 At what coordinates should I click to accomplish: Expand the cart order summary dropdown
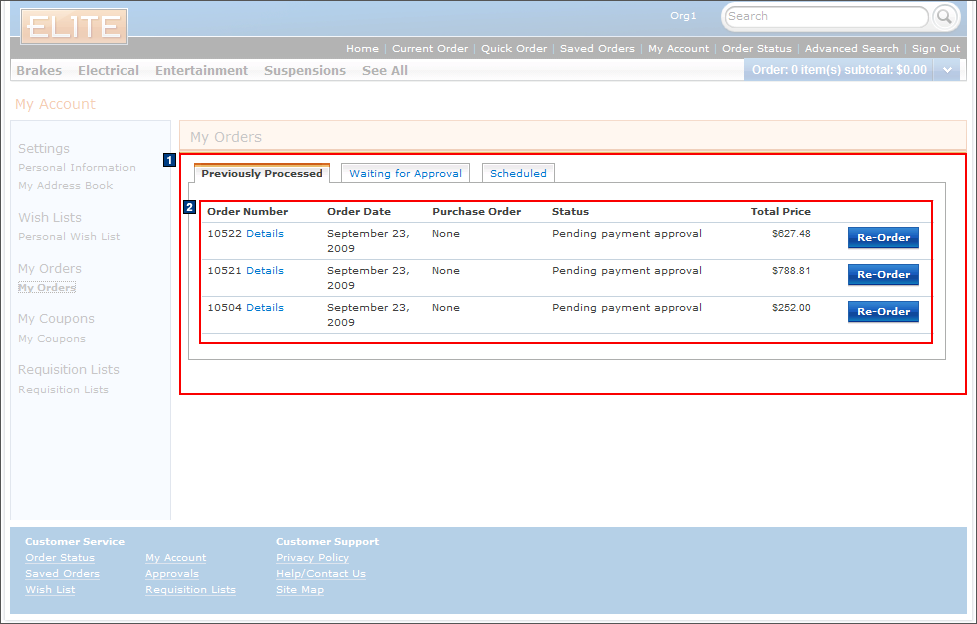948,70
